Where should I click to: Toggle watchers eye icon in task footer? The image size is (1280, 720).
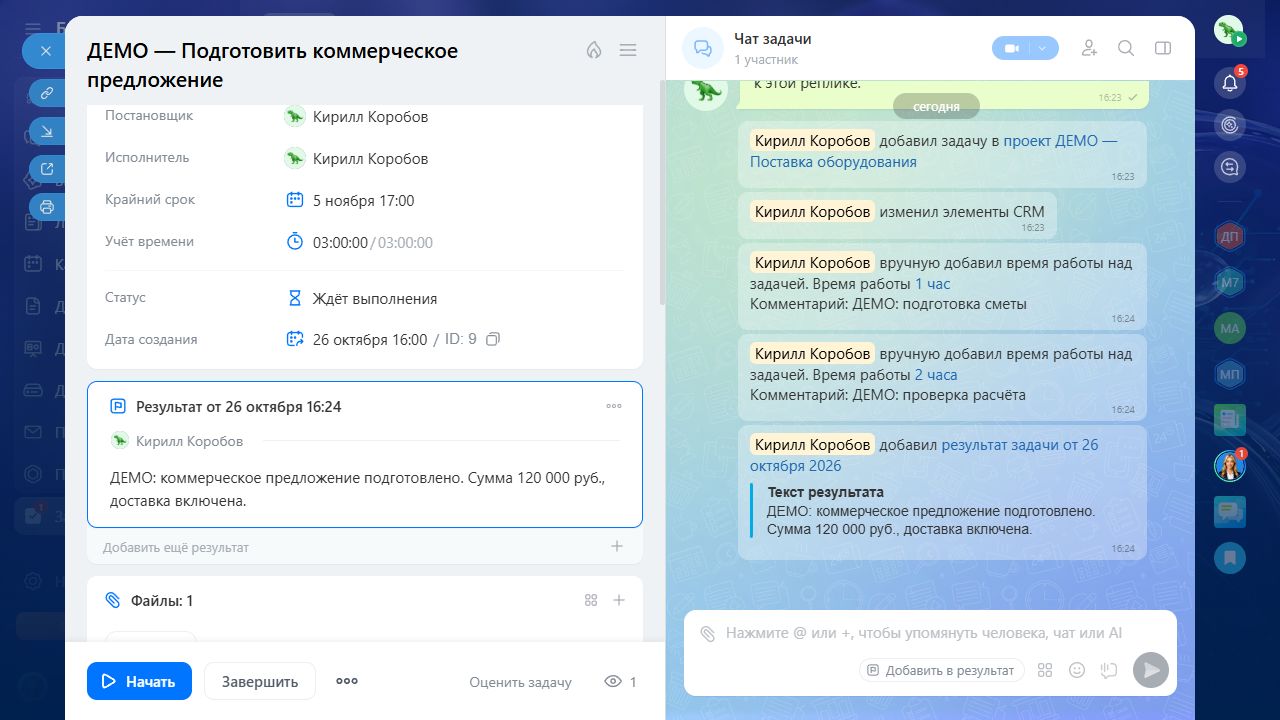click(x=613, y=682)
